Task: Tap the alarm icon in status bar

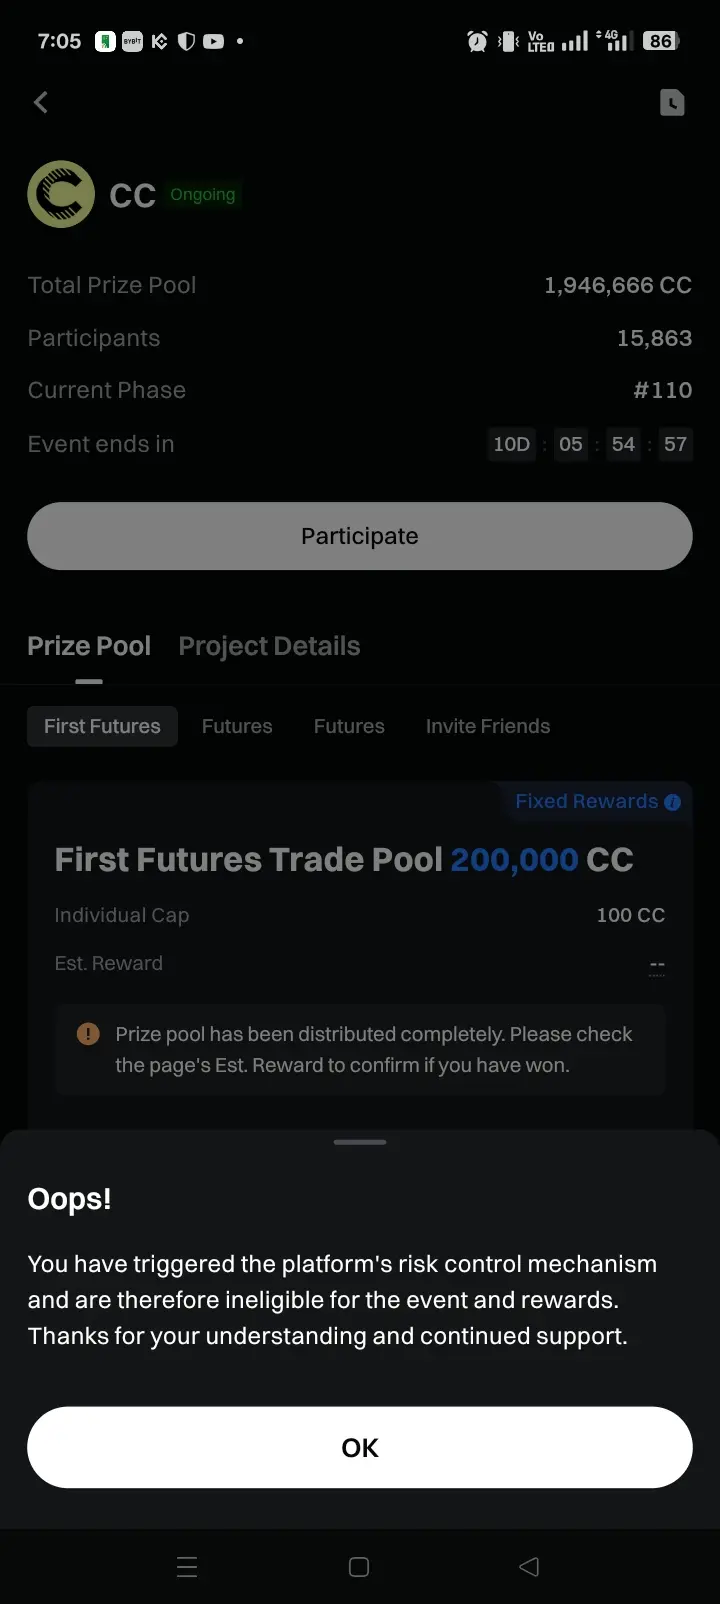Action: [477, 41]
